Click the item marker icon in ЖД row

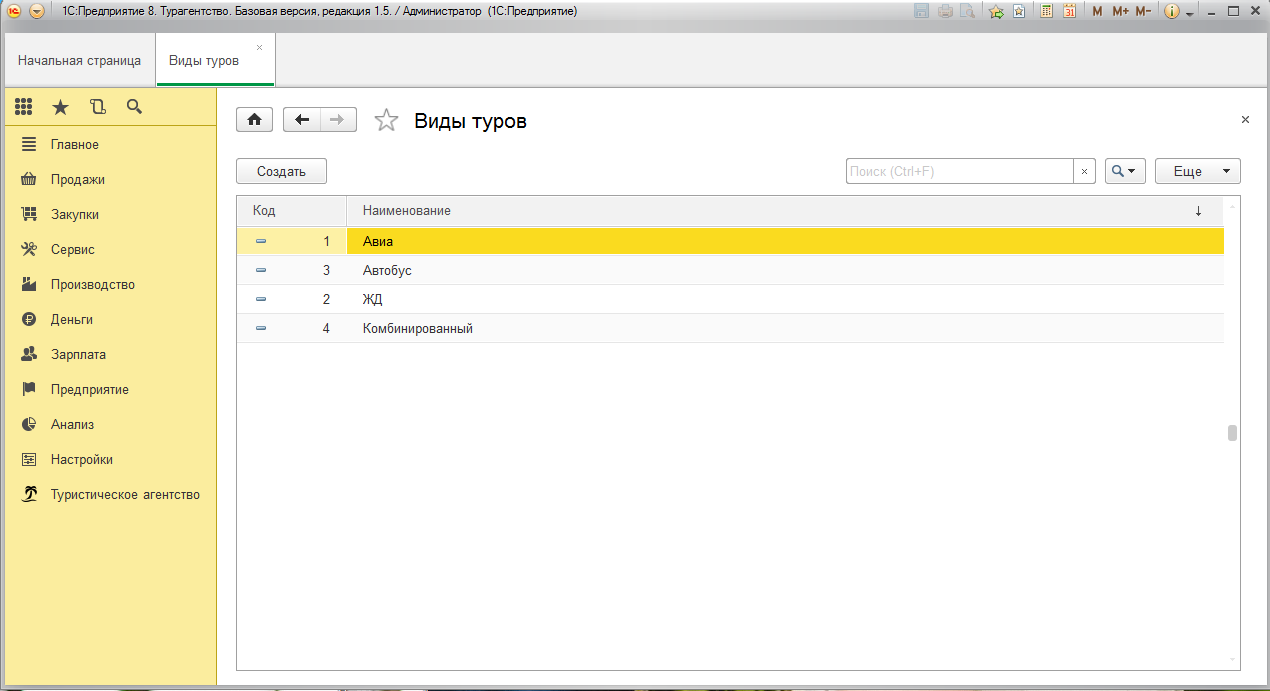tap(261, 299)
